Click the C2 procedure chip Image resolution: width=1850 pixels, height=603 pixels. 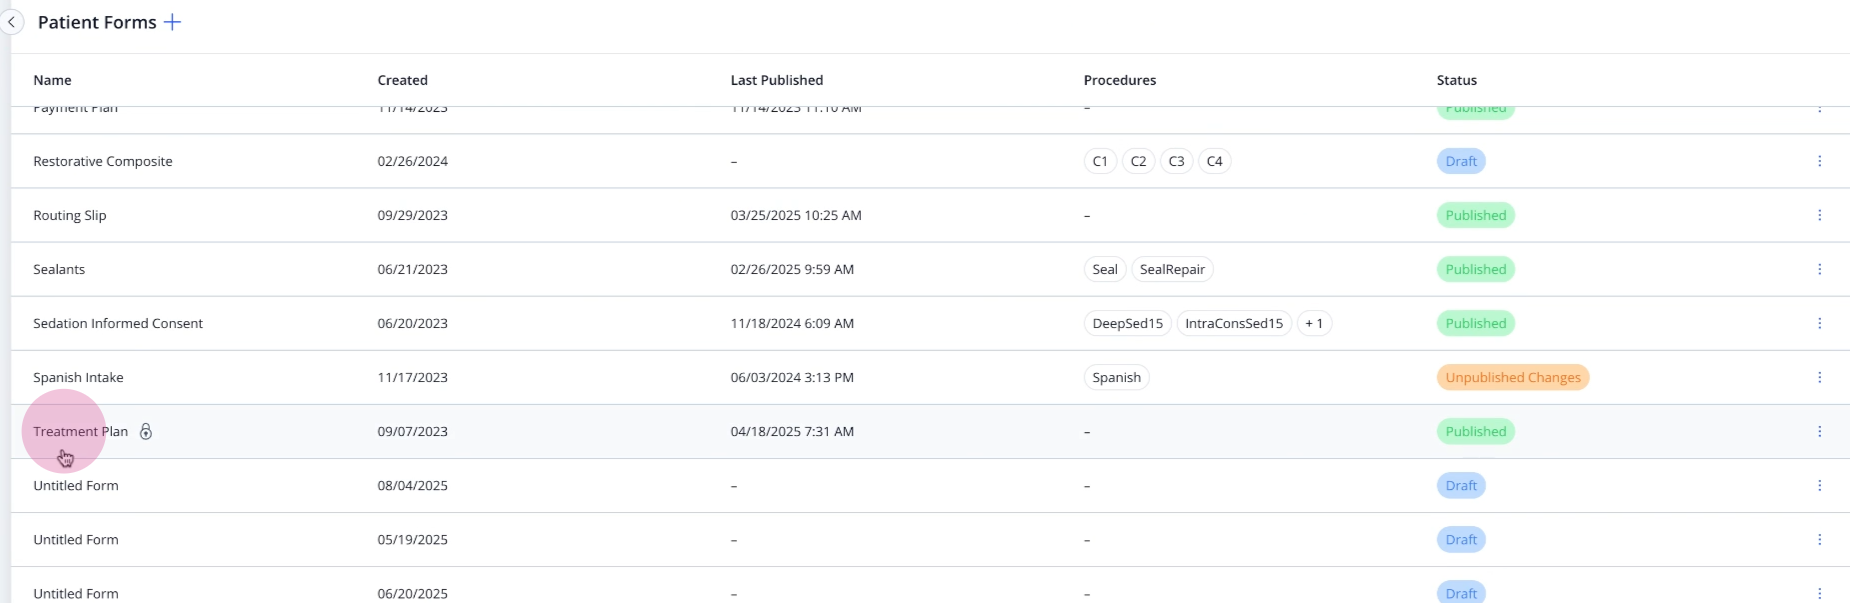click(1138, 161)
